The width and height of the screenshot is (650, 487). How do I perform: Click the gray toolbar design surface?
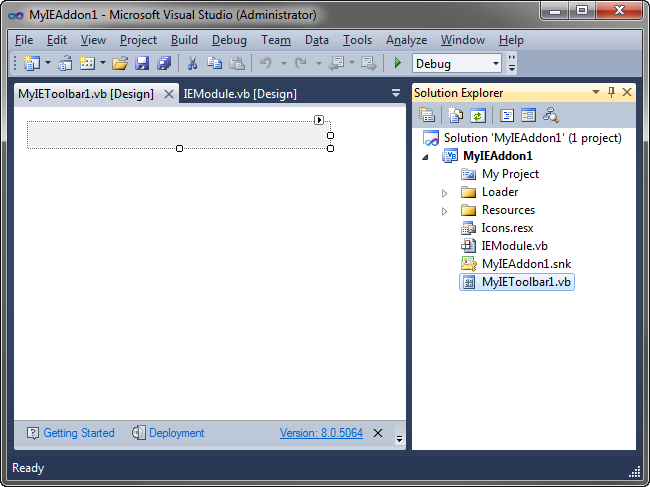point(179,135)
